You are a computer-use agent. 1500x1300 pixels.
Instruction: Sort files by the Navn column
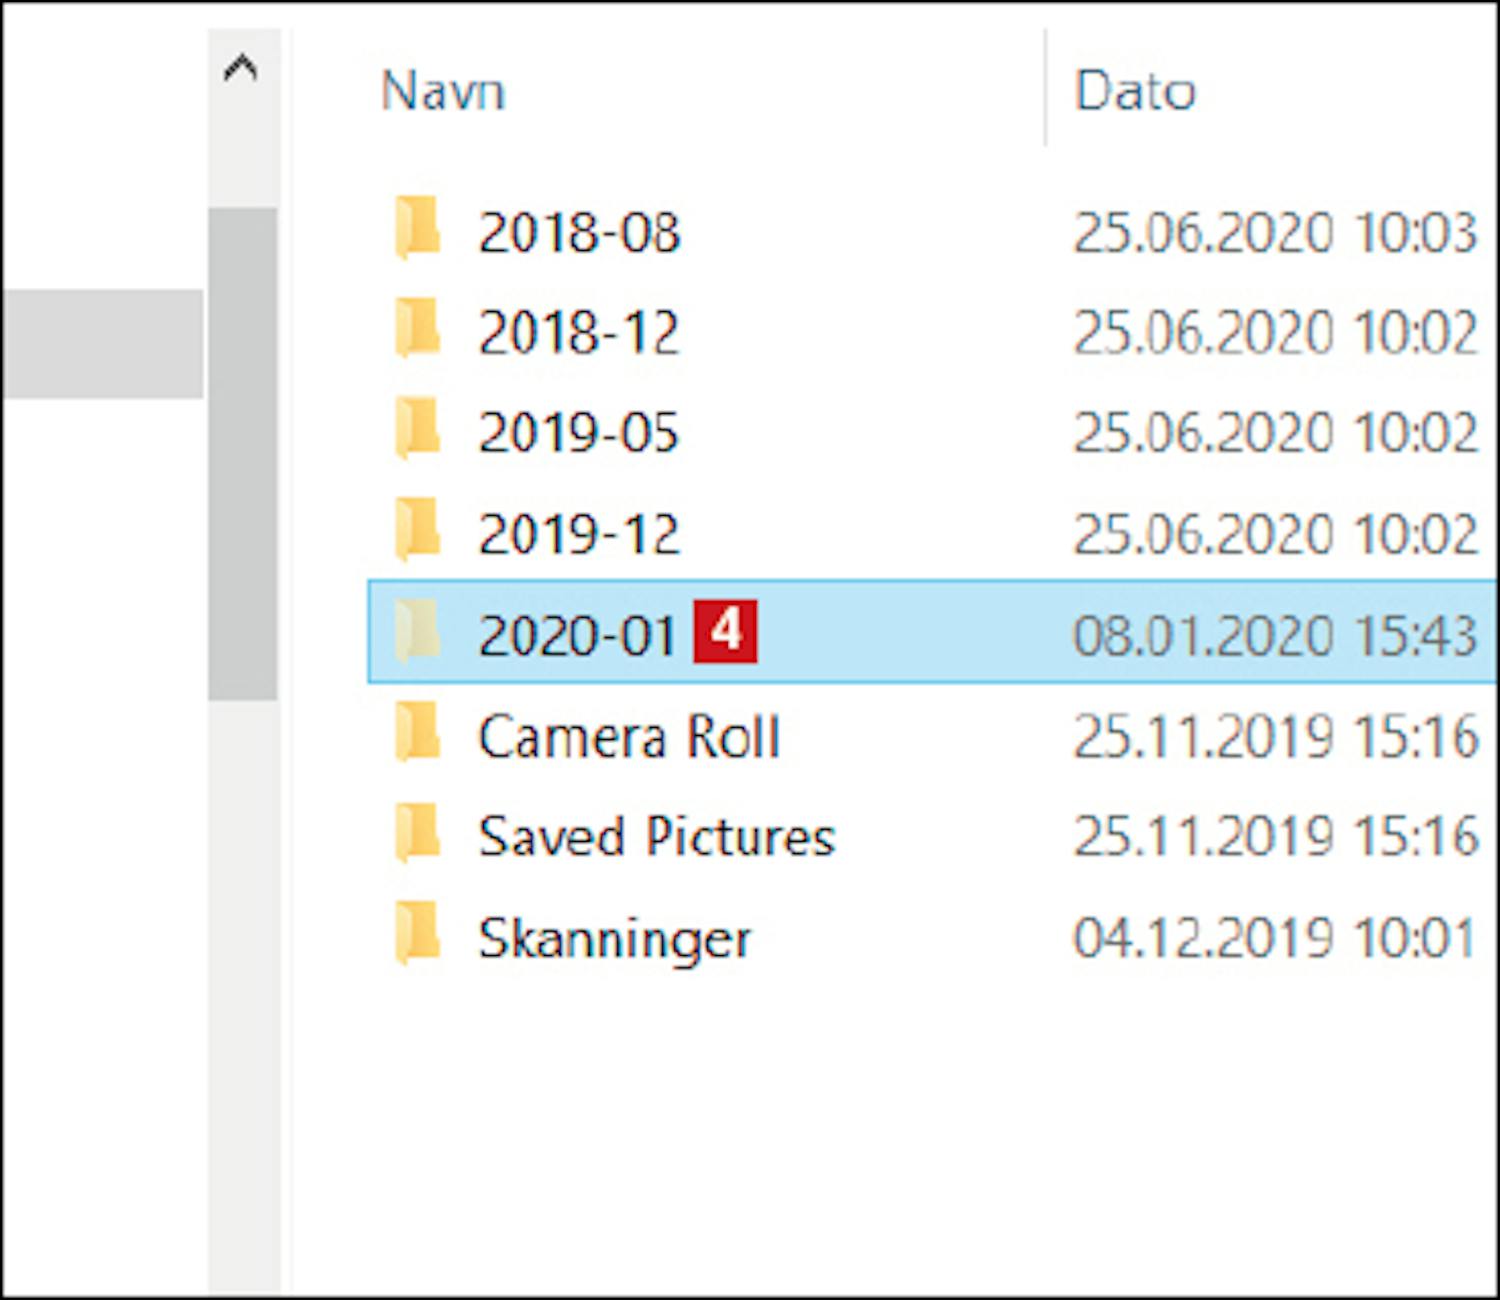click(x=443, y=91)
